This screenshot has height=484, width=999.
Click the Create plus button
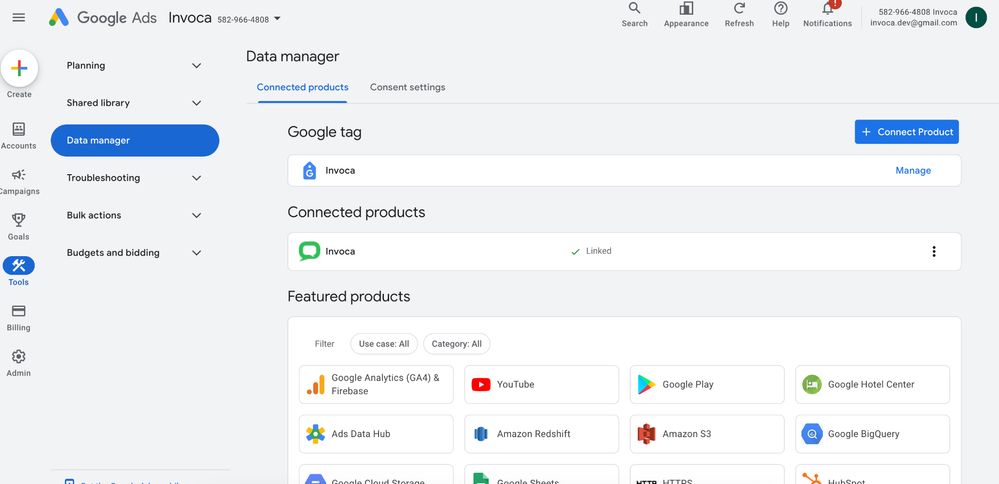(19, 68)
